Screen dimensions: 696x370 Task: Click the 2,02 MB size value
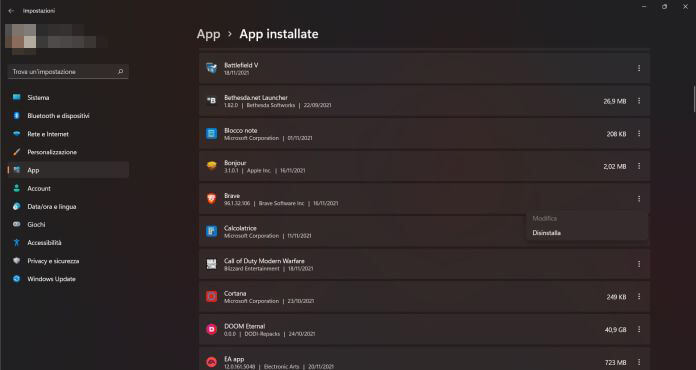[615, 166]
